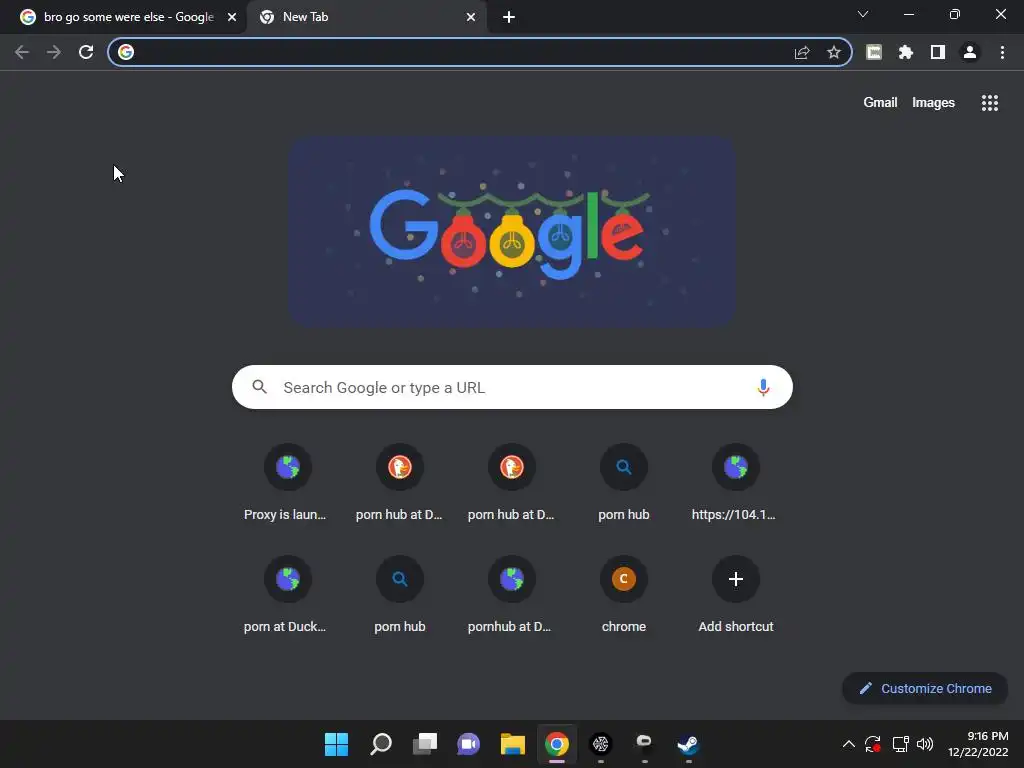This screenshot has height=768, width=1024.
Task: Open Task View on the taskbar
Action: click(x=424, y=744)
